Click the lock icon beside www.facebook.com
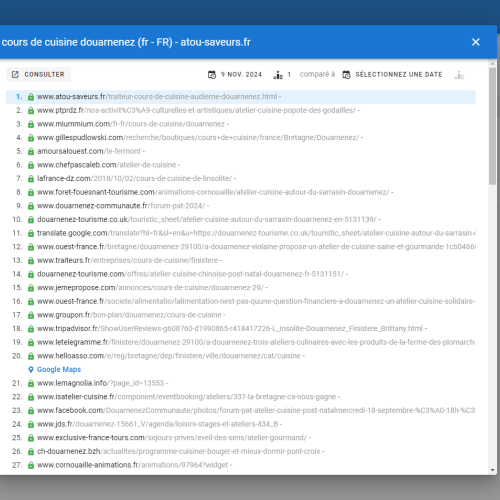The width and height of the screenshot is (500, 500). coord(31,411)
